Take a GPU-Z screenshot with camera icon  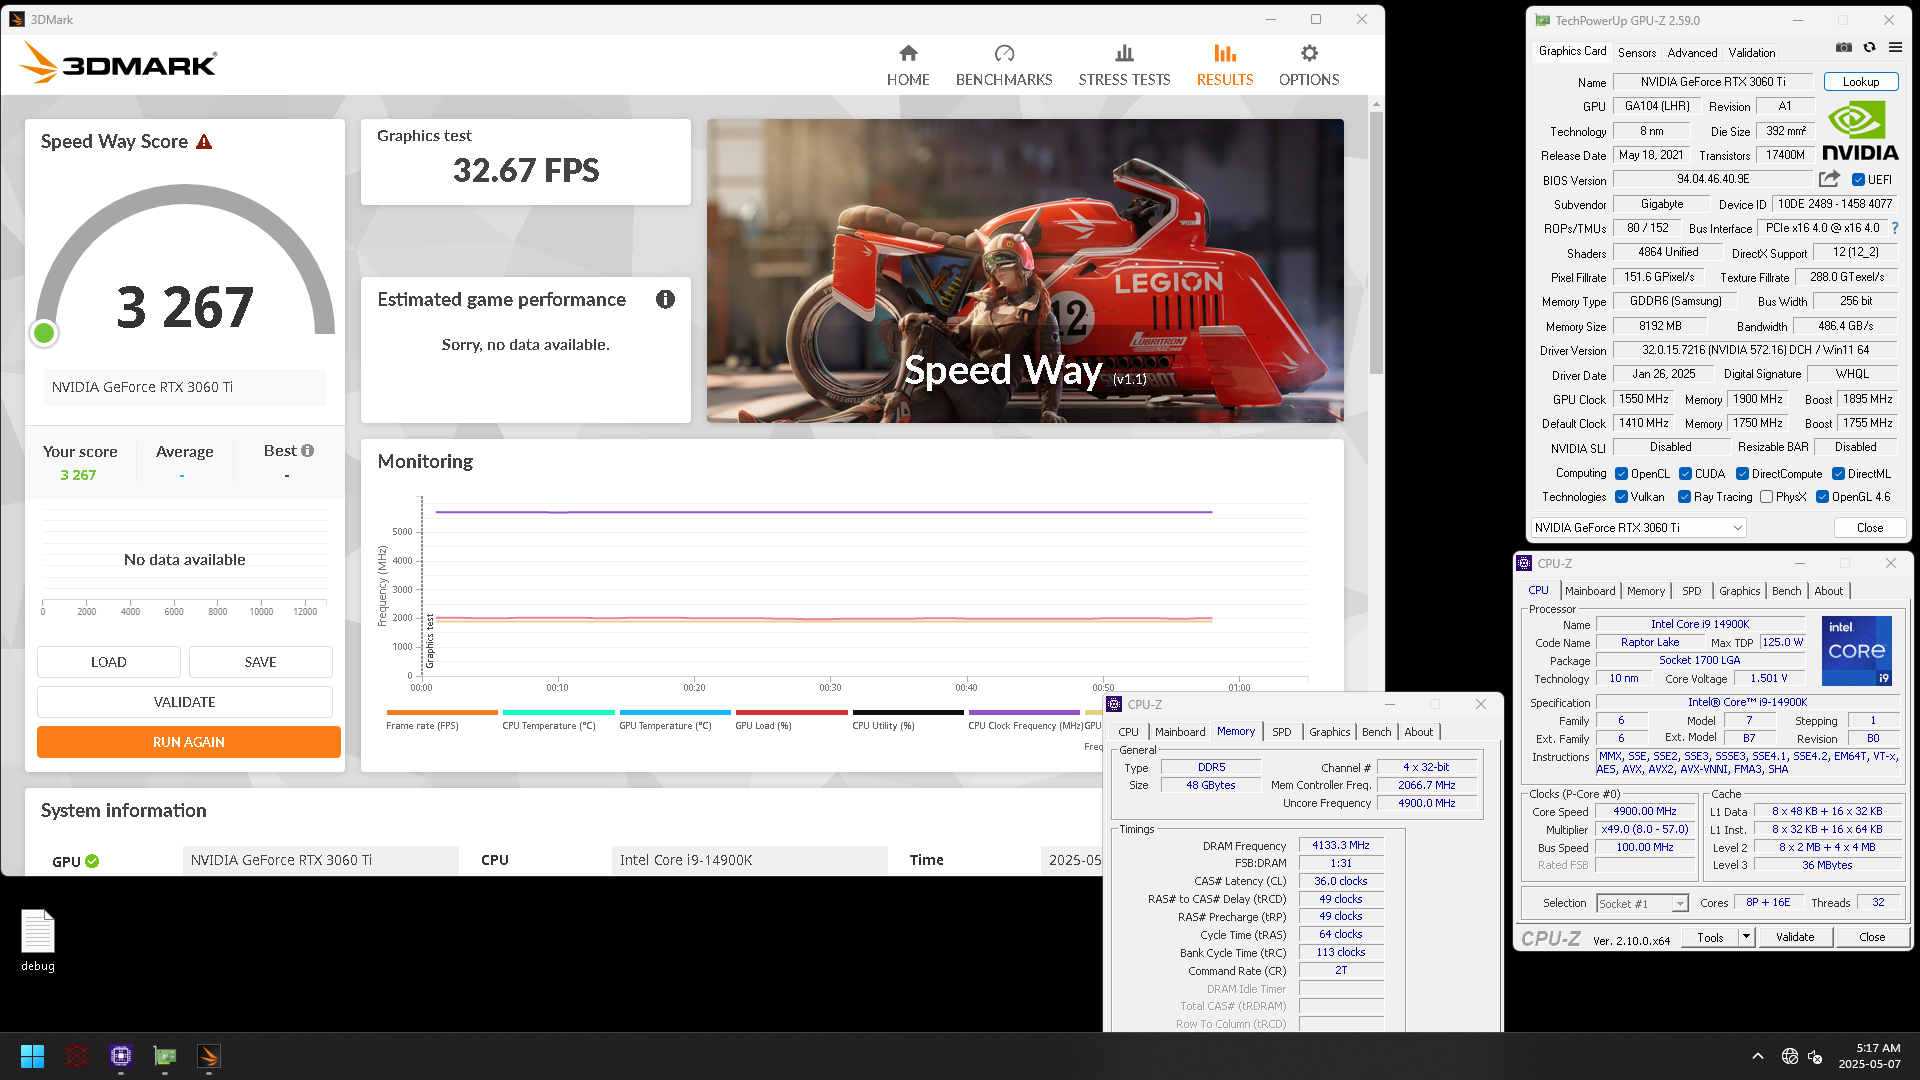[x=1844, y=47]
